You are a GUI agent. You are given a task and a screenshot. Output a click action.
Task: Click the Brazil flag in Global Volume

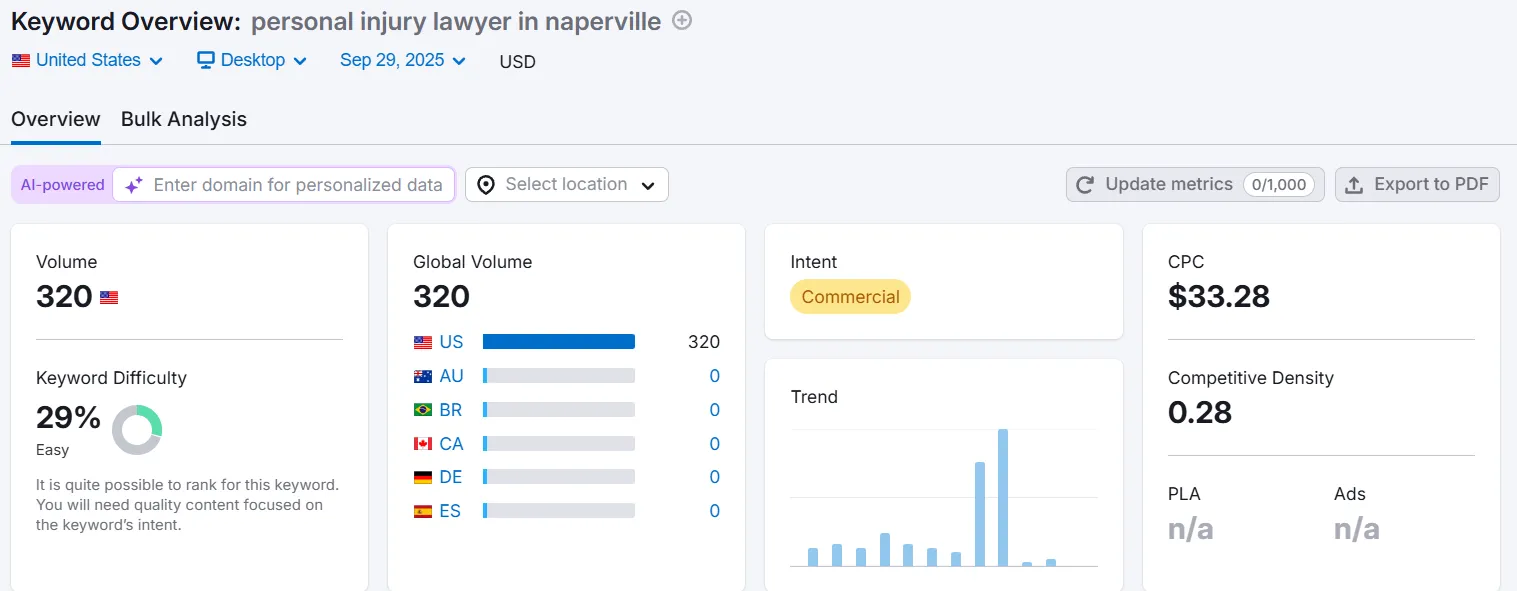point(423,410)
